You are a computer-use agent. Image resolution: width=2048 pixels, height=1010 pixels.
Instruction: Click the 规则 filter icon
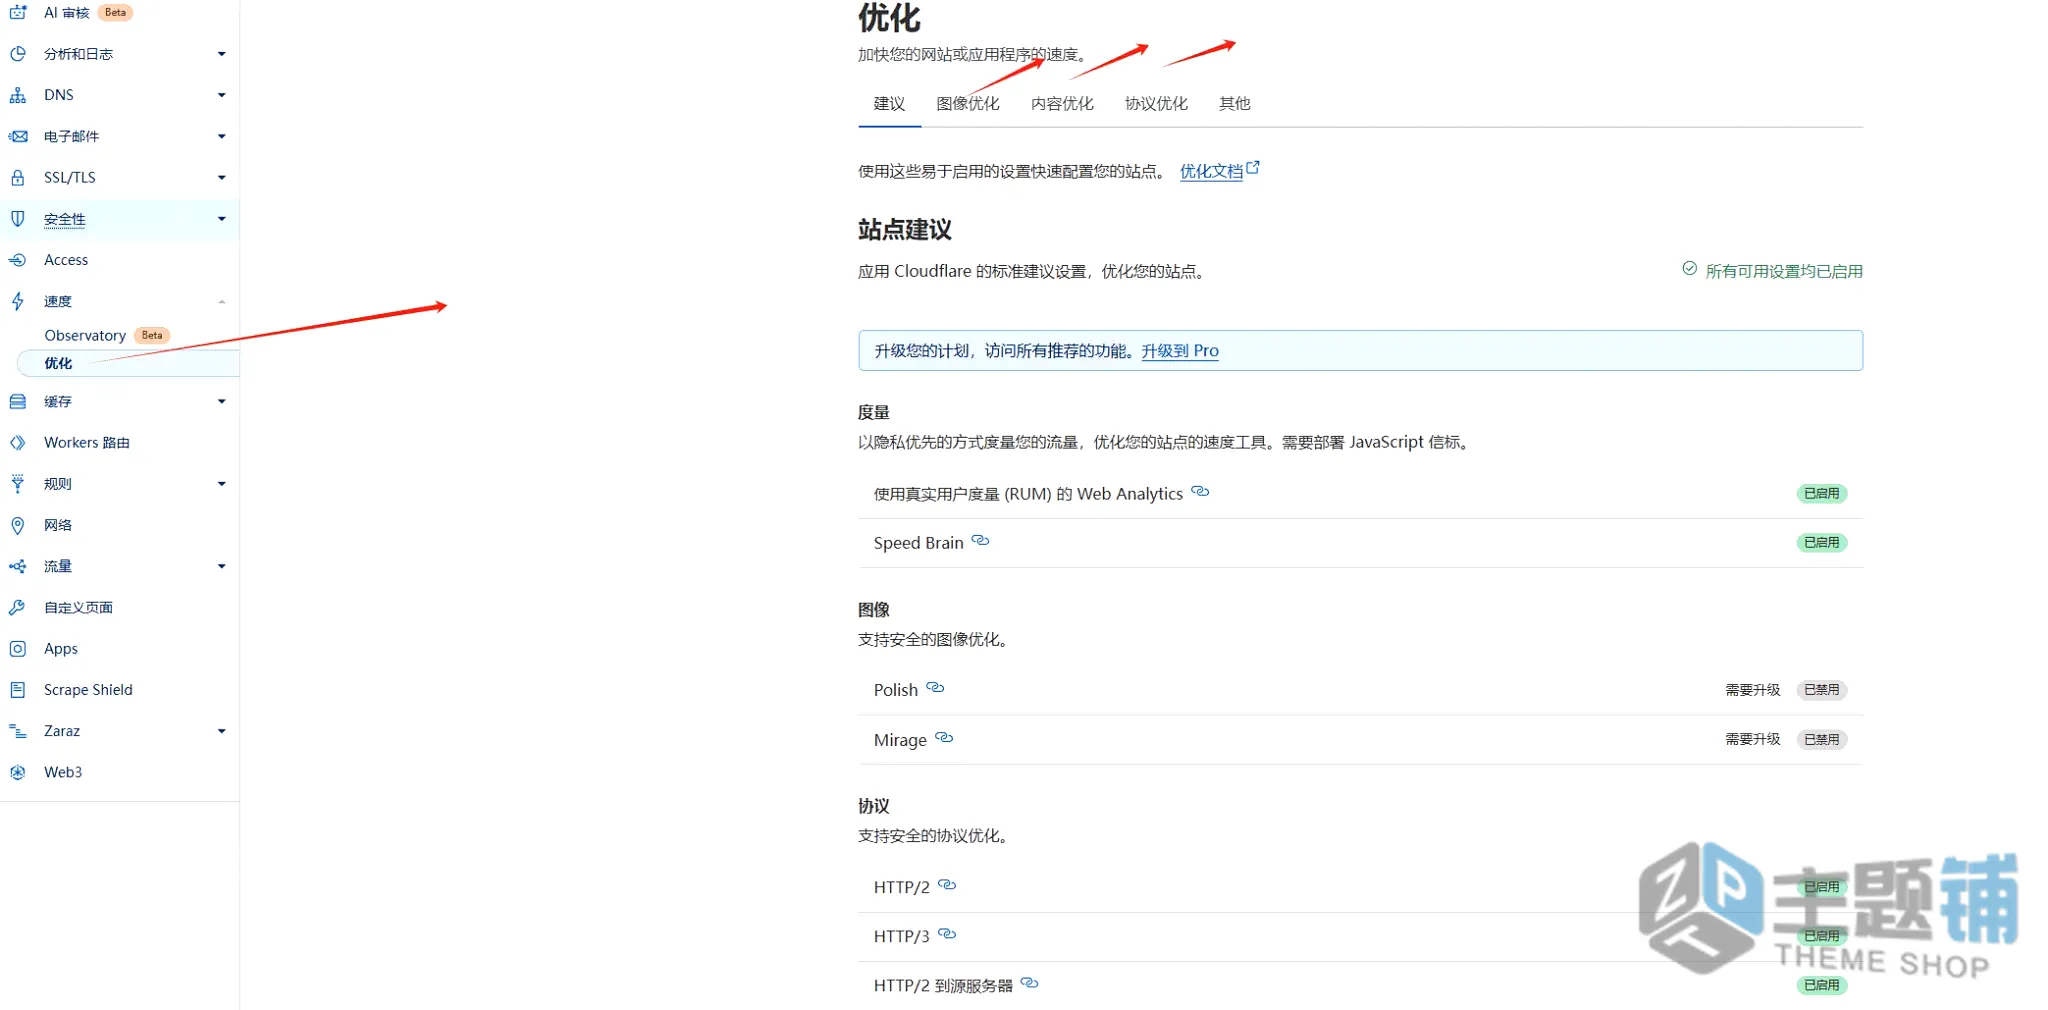pyautogui.click(x=18, y=484)
